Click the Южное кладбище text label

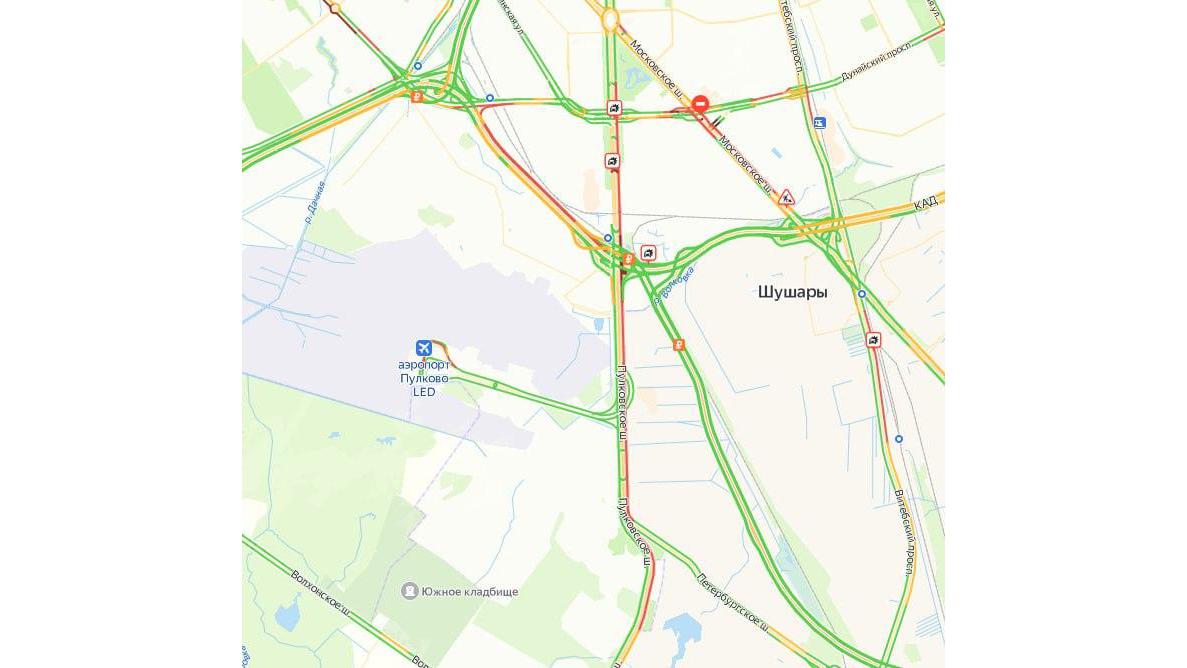[x=470, y=592]
